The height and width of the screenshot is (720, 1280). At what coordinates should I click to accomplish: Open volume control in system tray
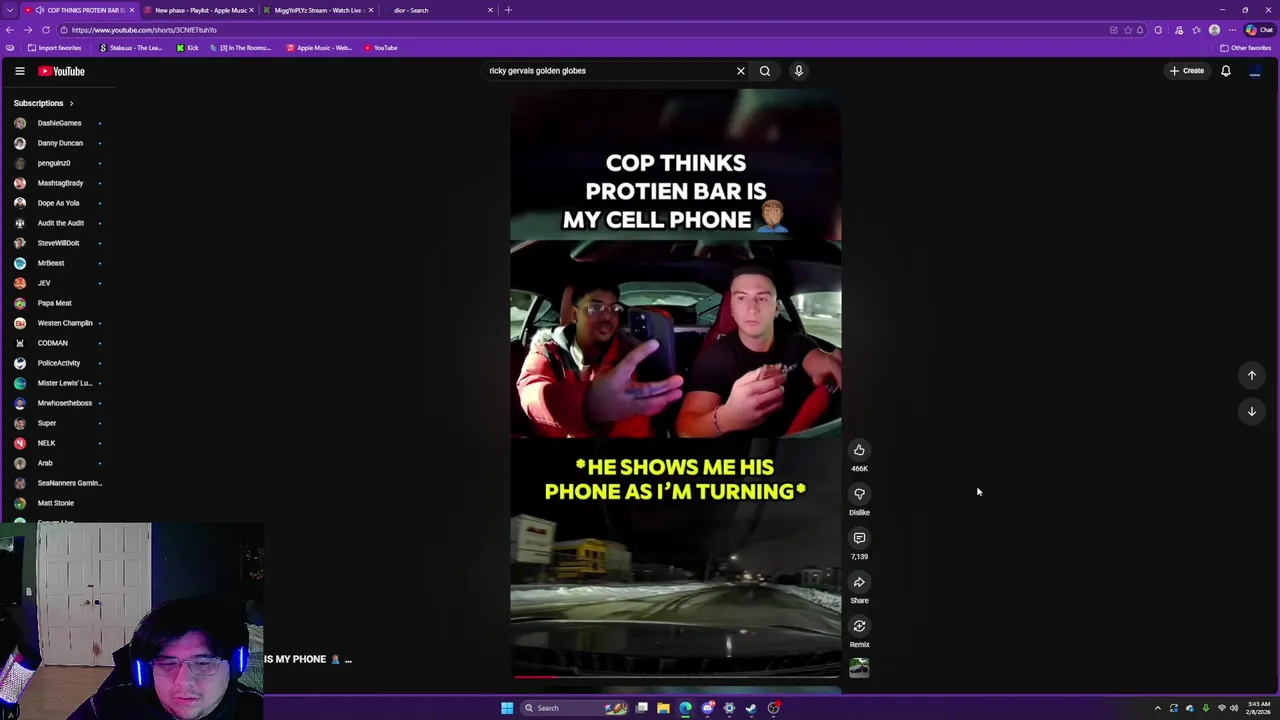pyautogui.click(x=1234, y=708)
